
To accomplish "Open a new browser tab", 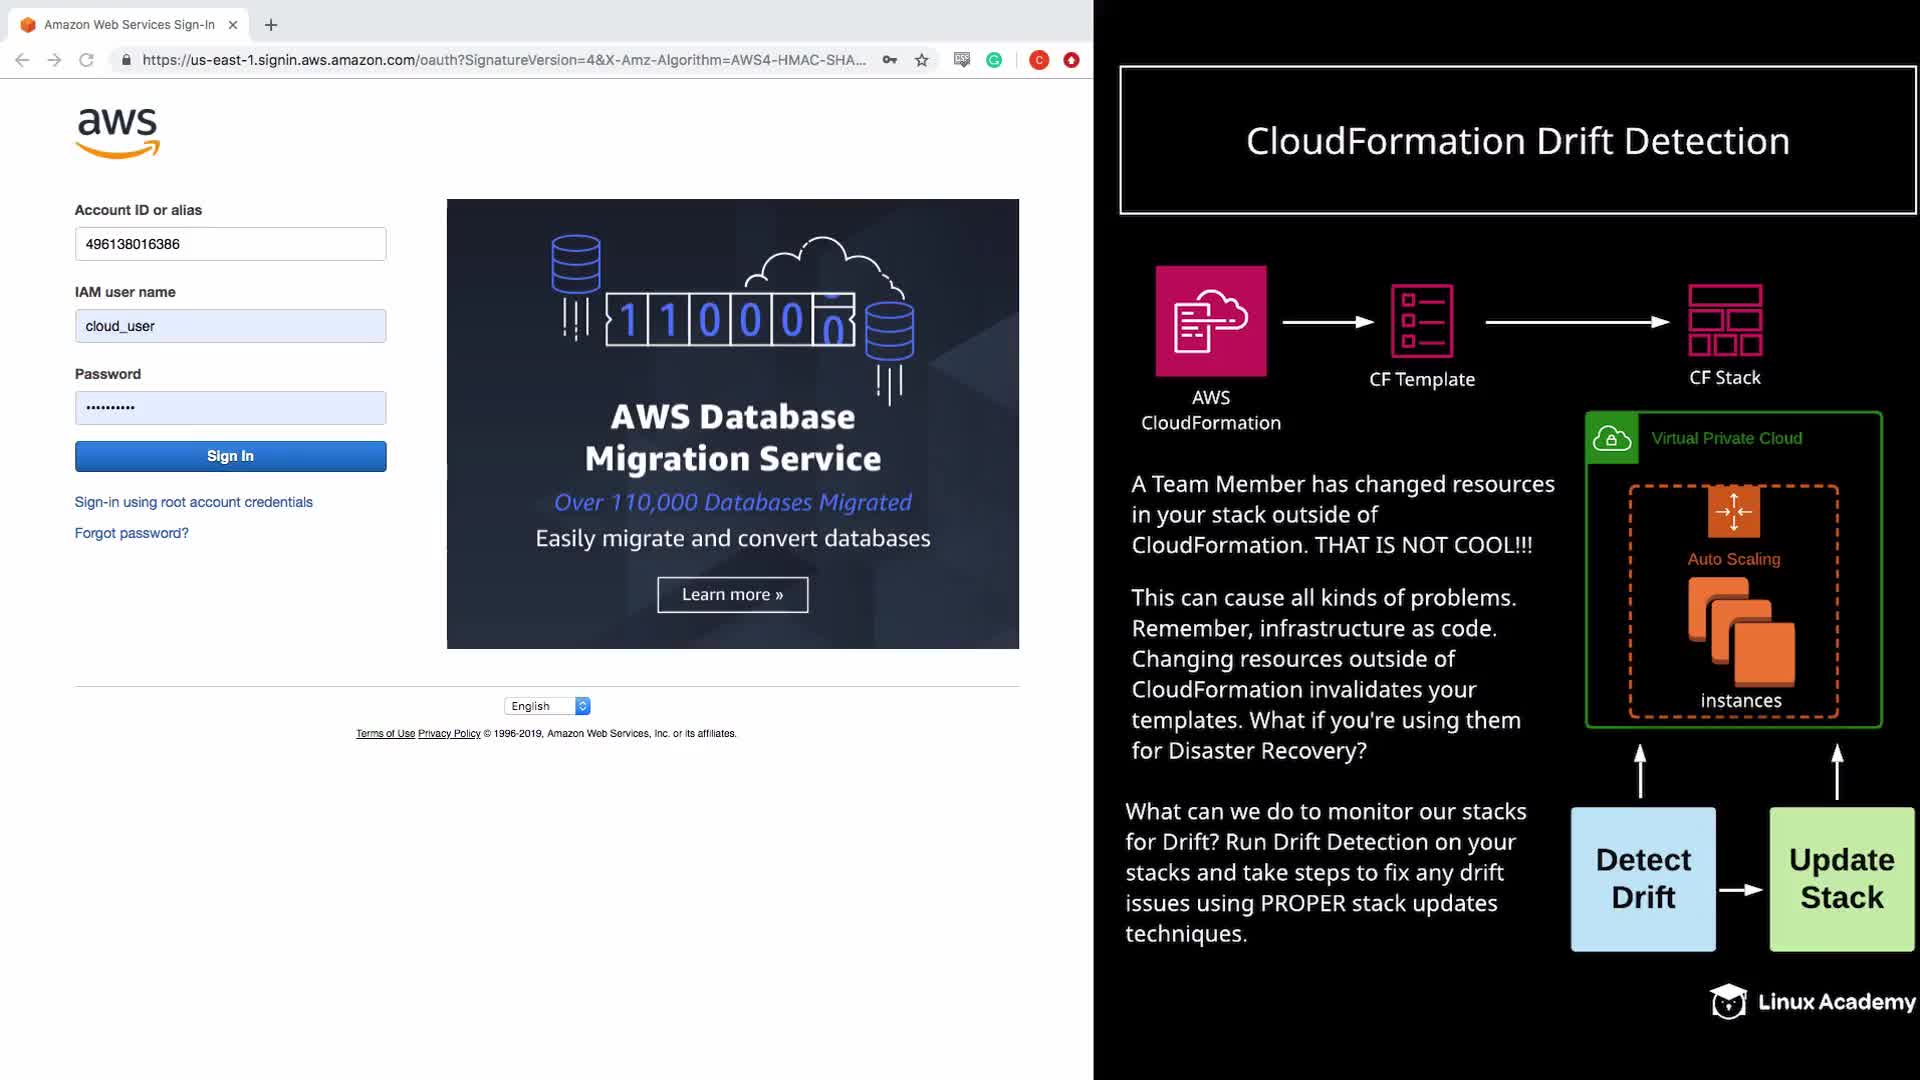I will click(271, 25).
